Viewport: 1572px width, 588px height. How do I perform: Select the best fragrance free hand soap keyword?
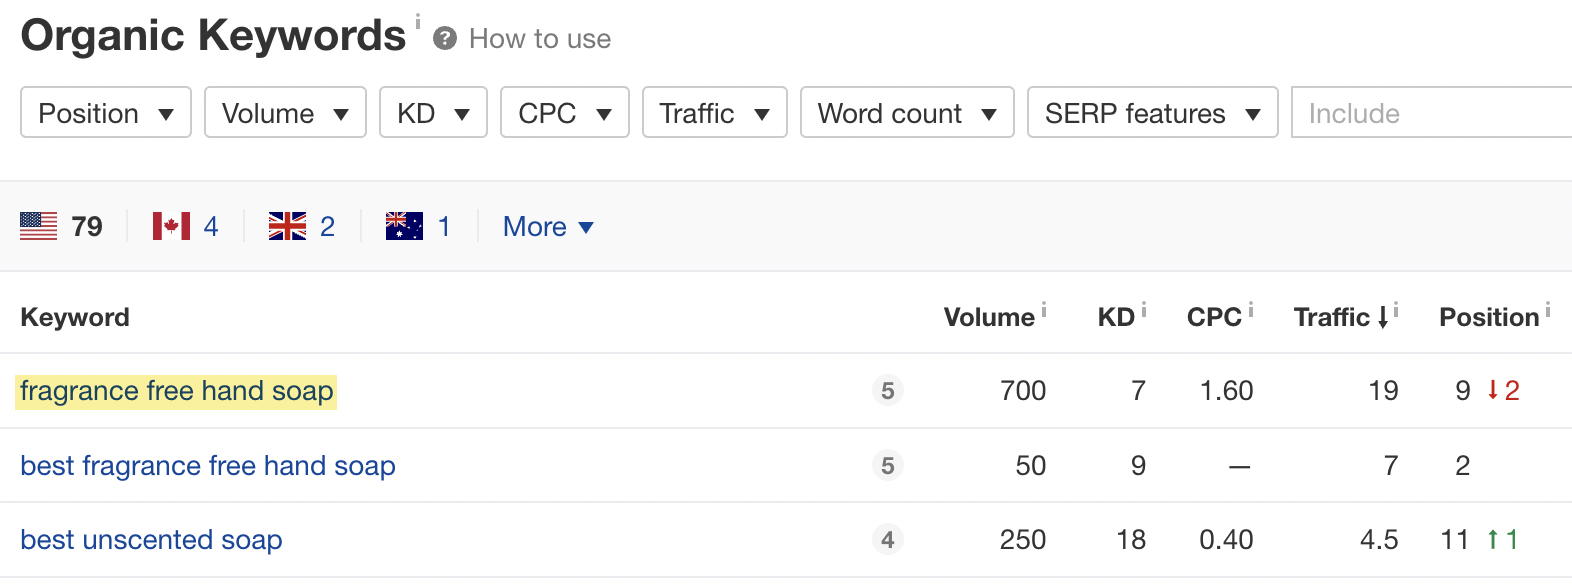point(207,465)
